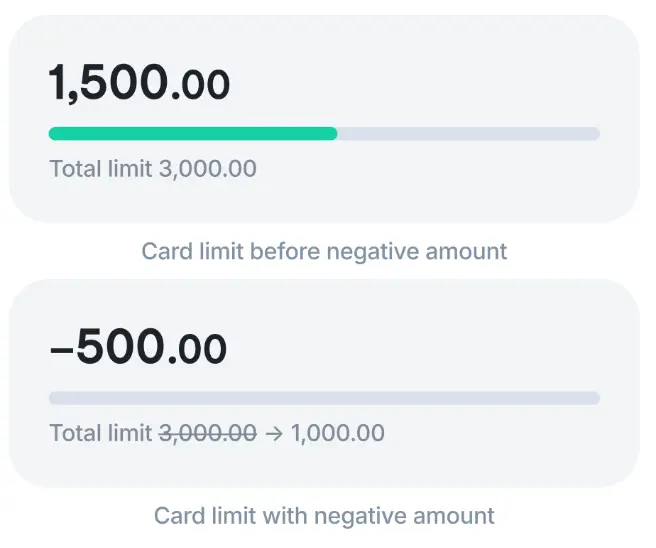Click the empty progress bar in negative card
656x548 pixels.
[324, 398]
